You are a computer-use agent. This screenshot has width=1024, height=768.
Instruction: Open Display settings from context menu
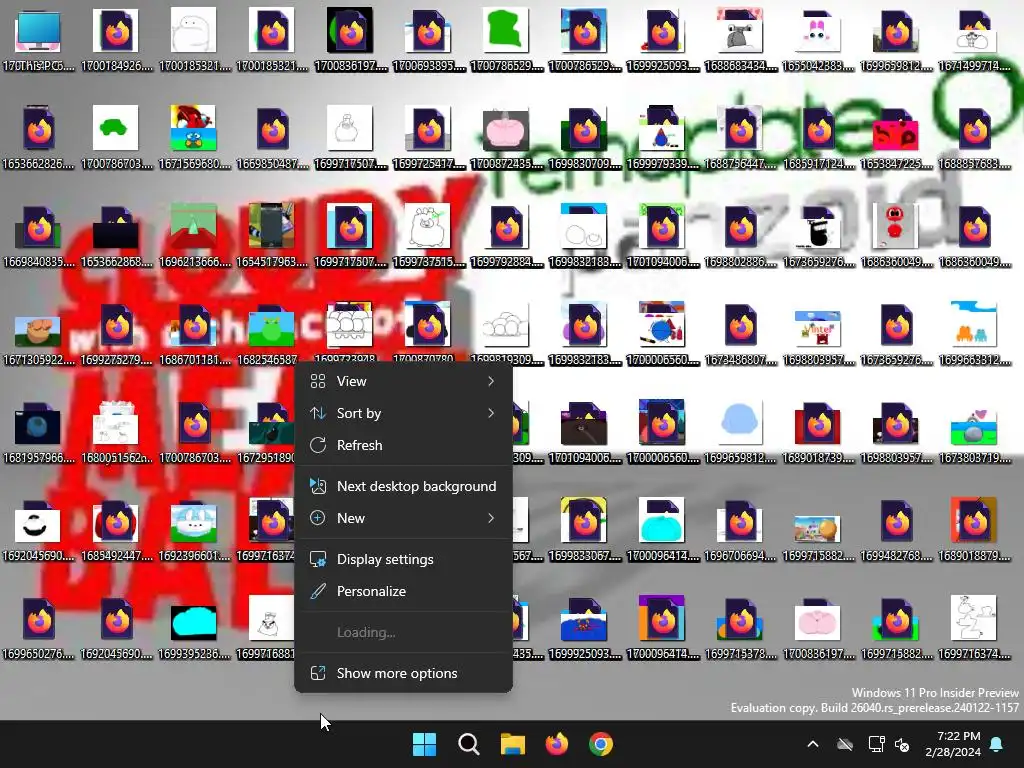click(403, 560)
